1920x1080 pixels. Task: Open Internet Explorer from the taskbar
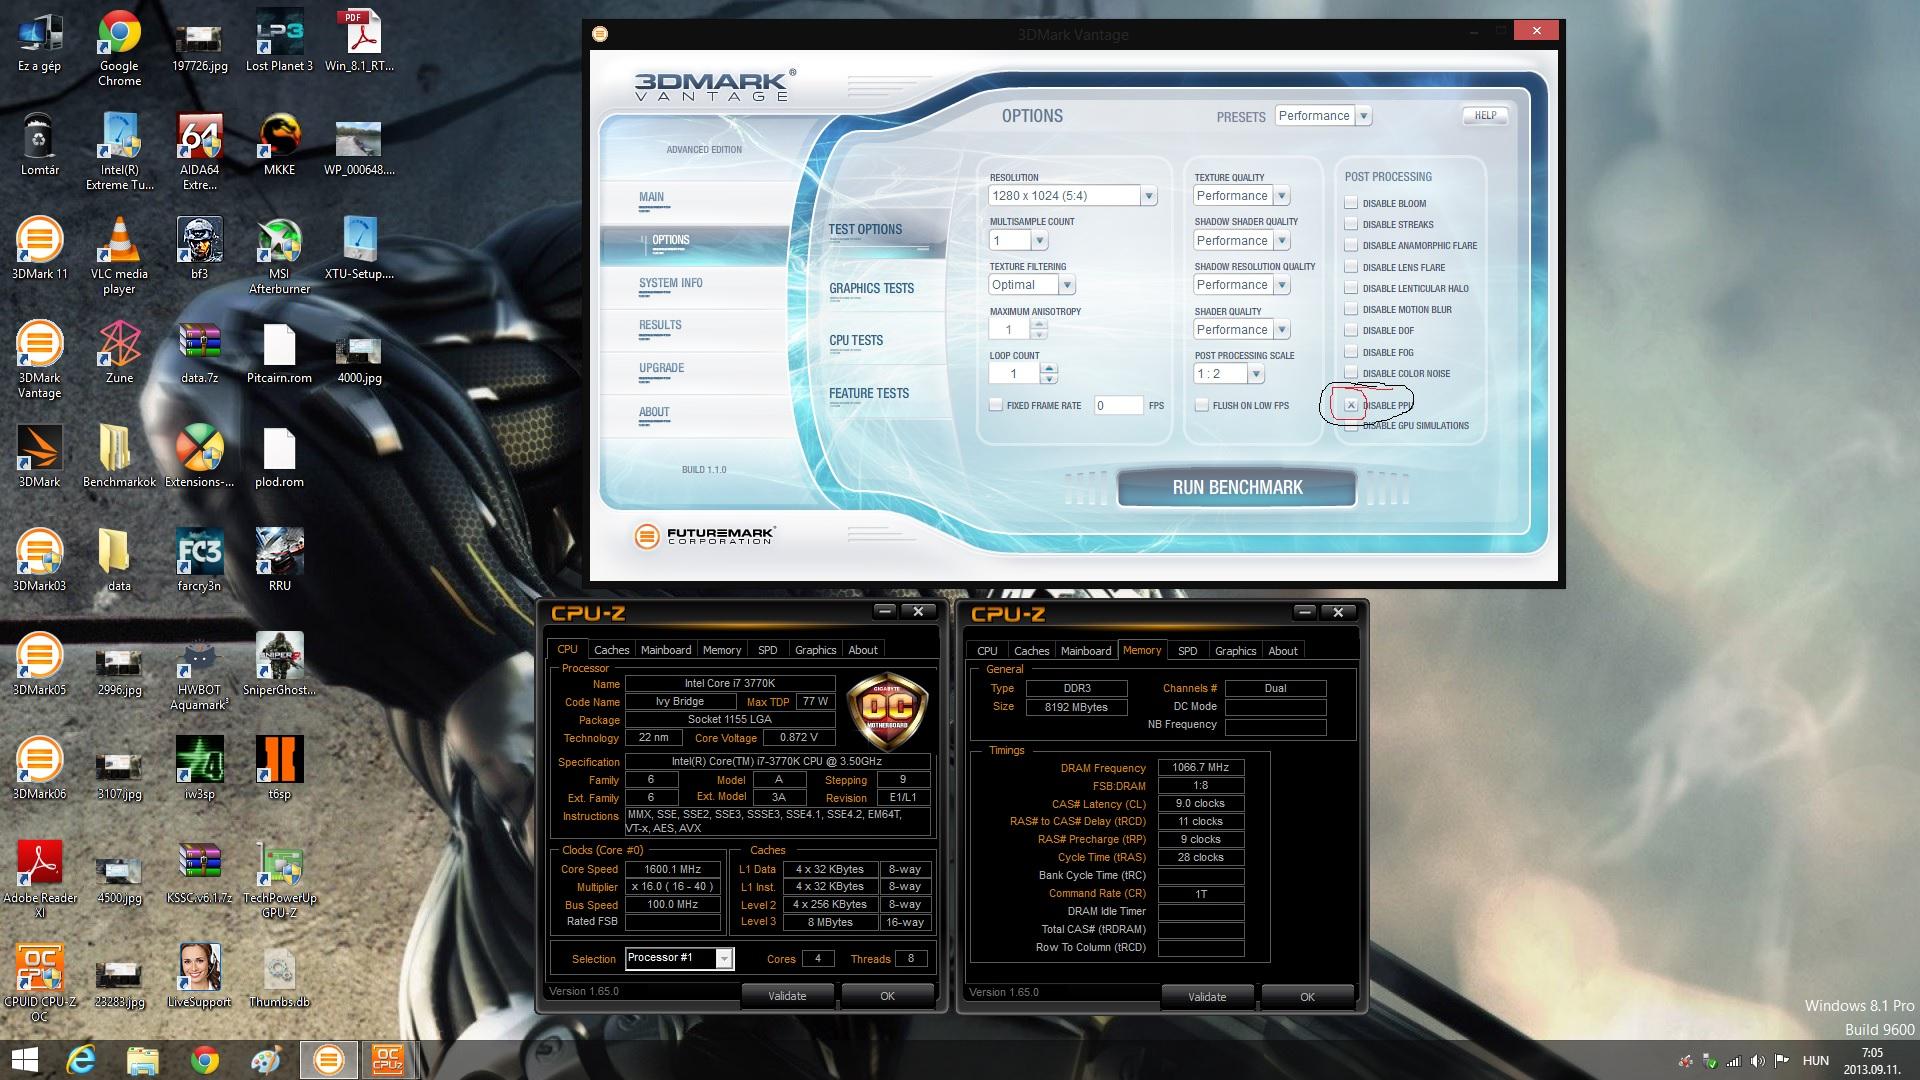[x=81, y=1060]
